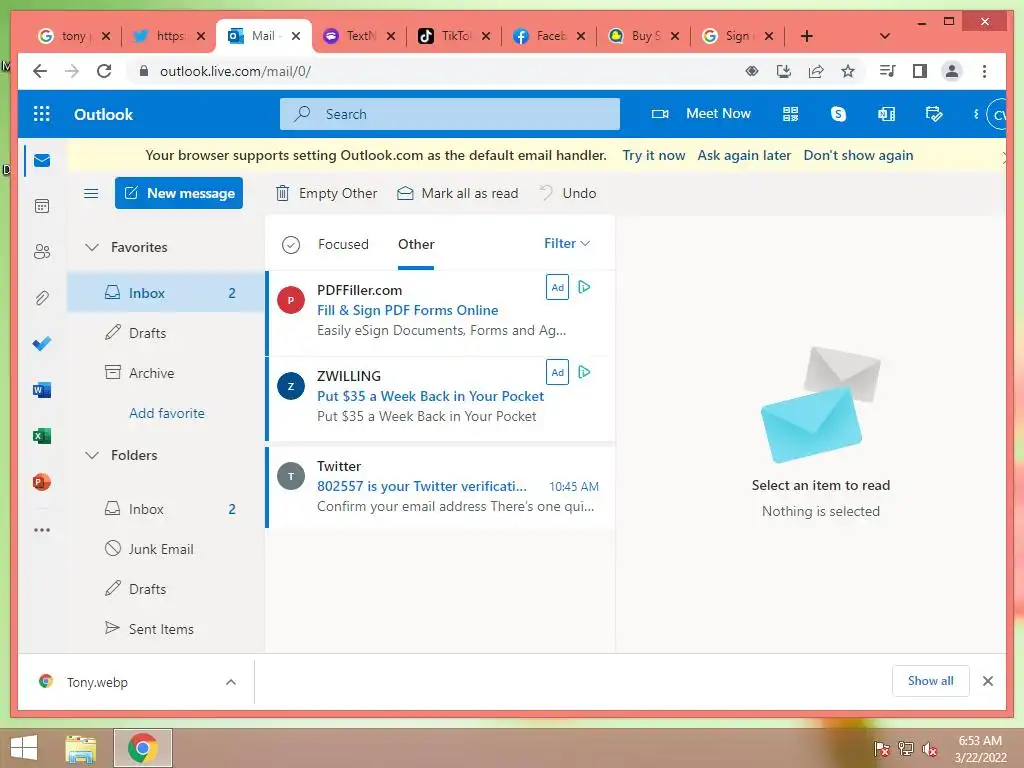
Task: Click the New message button
Action: [x=179, y=193]
